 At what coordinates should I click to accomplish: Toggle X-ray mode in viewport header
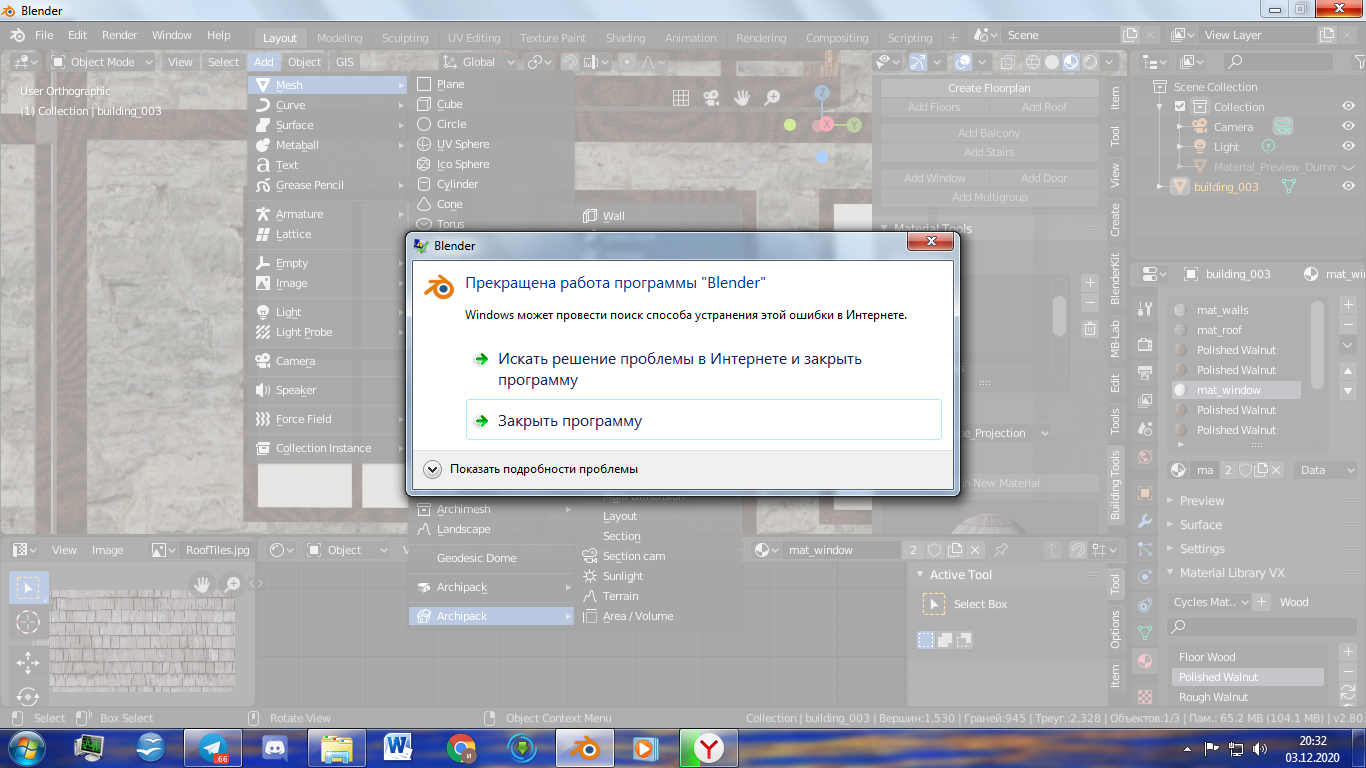[1008, 62]
